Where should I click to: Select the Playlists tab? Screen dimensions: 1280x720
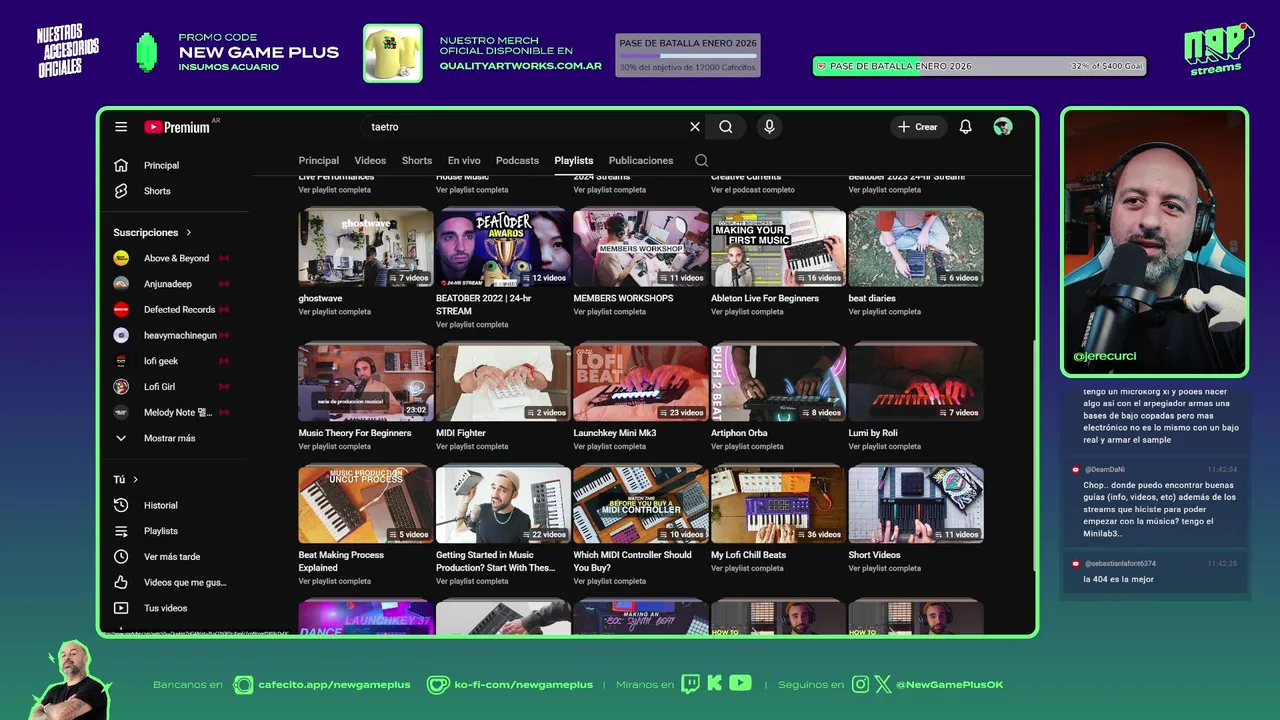click(x=574, y=160)
